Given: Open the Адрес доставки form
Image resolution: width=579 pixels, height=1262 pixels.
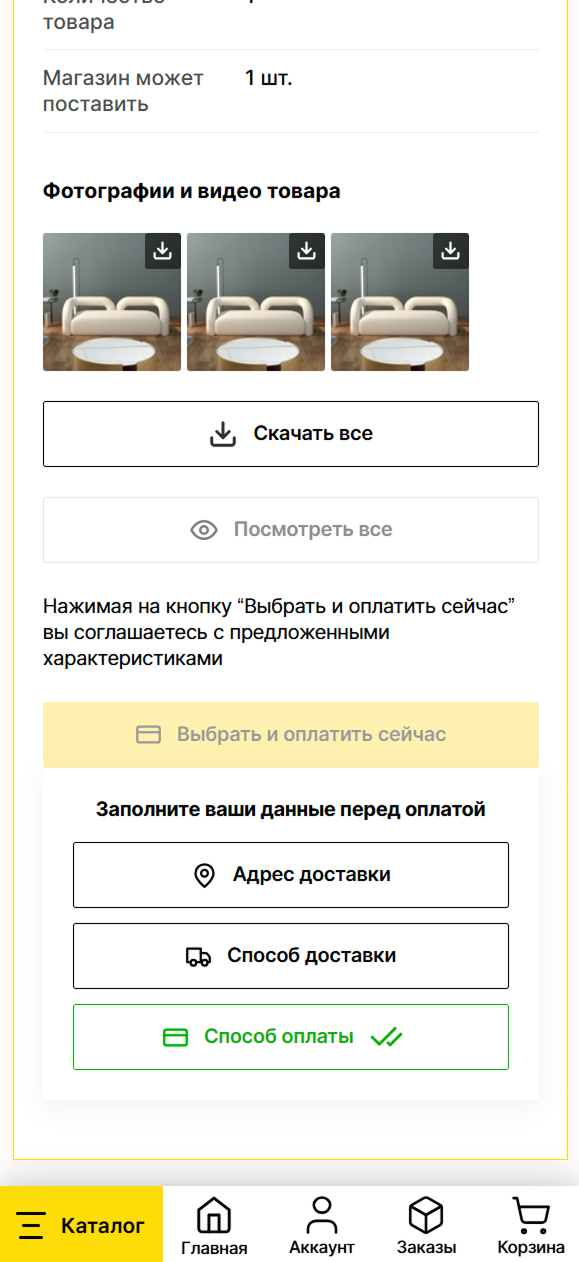Looking at the screenshot, I should [x=290, y=875].
